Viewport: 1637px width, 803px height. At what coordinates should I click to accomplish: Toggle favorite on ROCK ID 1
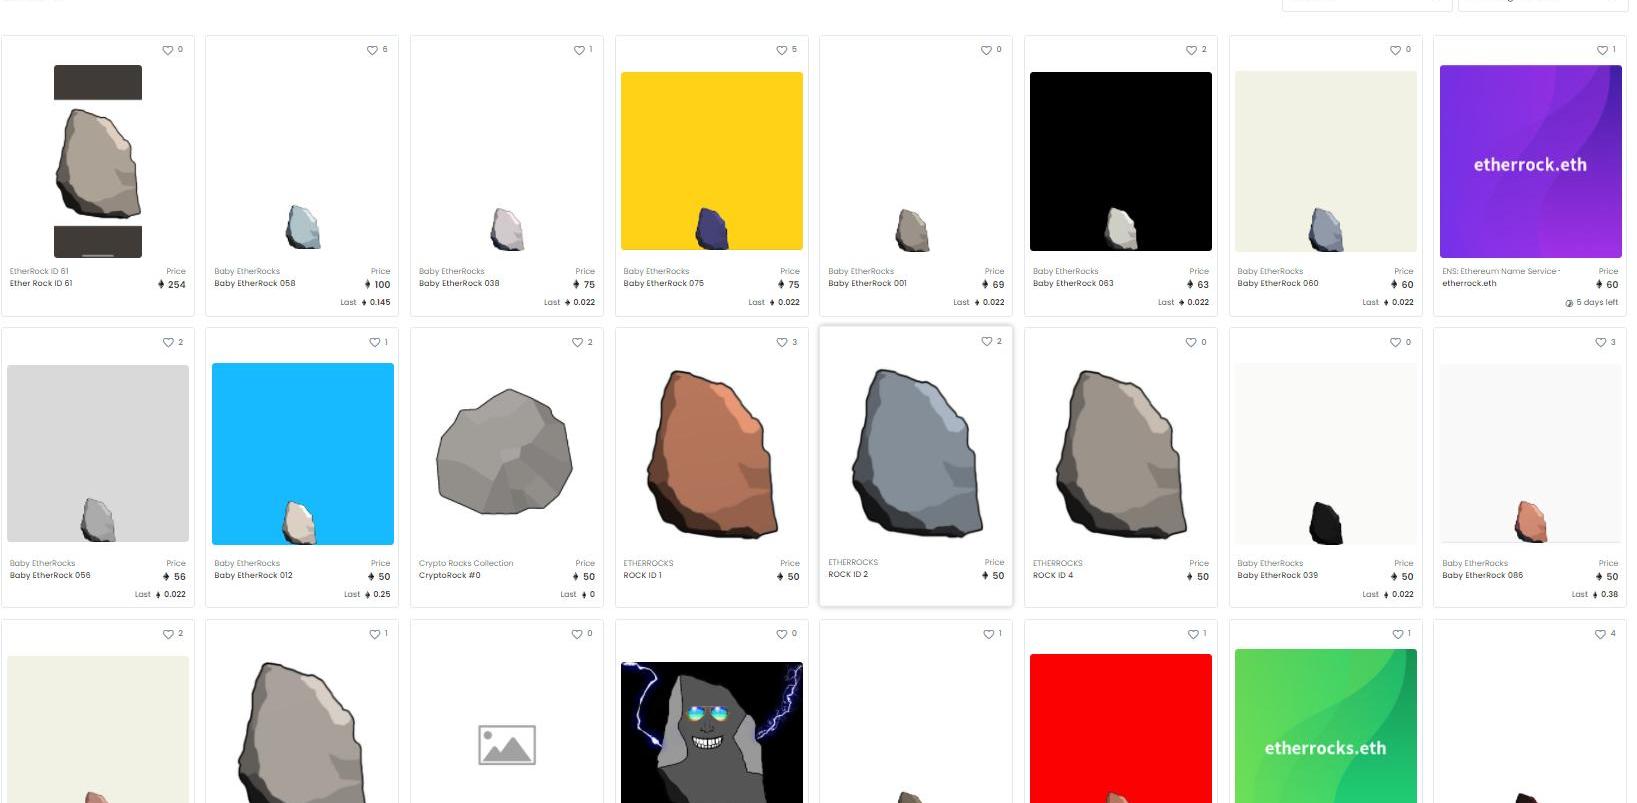pyautogui.click(x=782, y=342)
